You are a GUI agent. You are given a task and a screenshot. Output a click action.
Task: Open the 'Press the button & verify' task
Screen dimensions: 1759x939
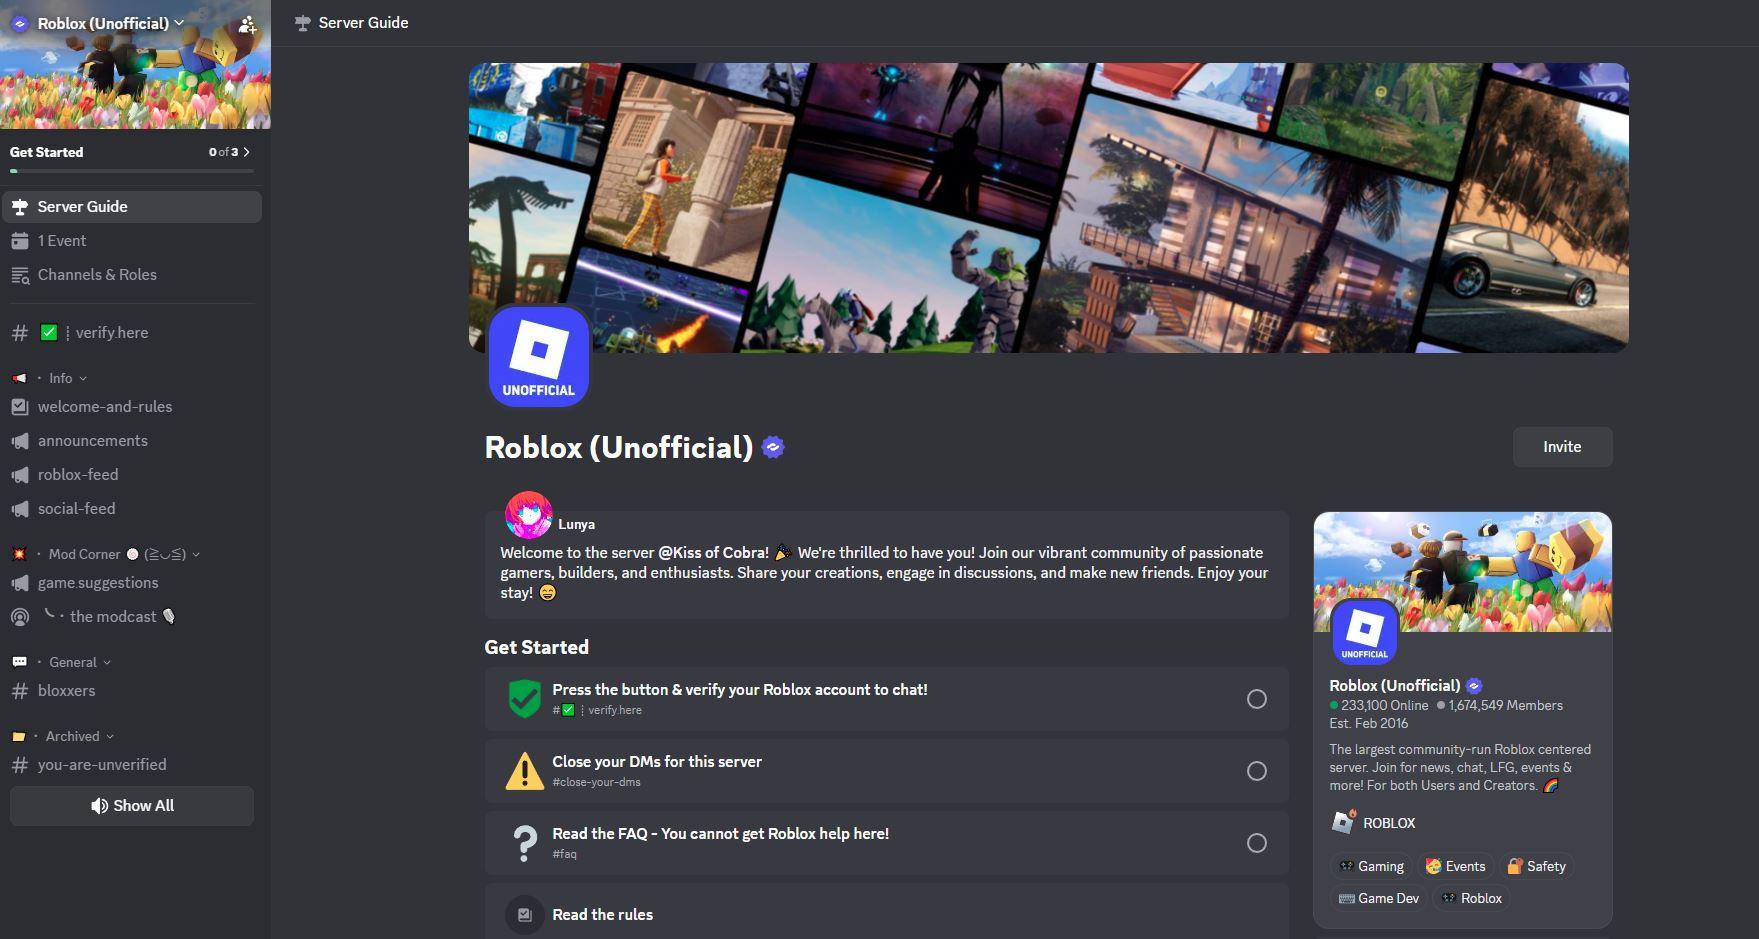click(887, 699)
